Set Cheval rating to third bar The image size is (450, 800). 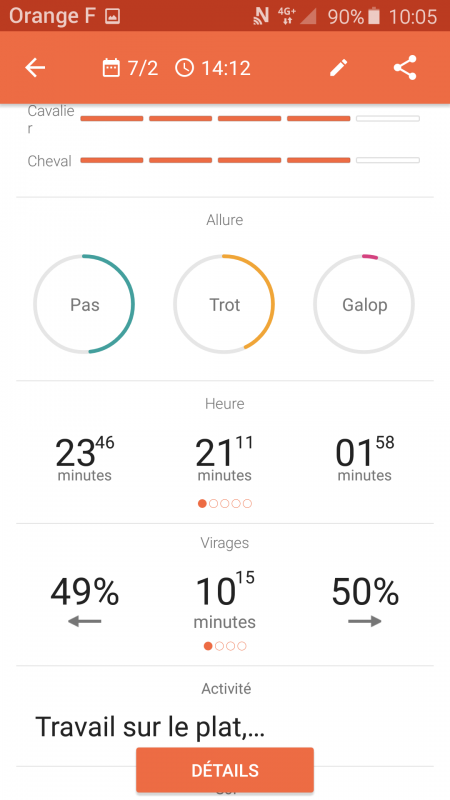click(x=249, y=160)
